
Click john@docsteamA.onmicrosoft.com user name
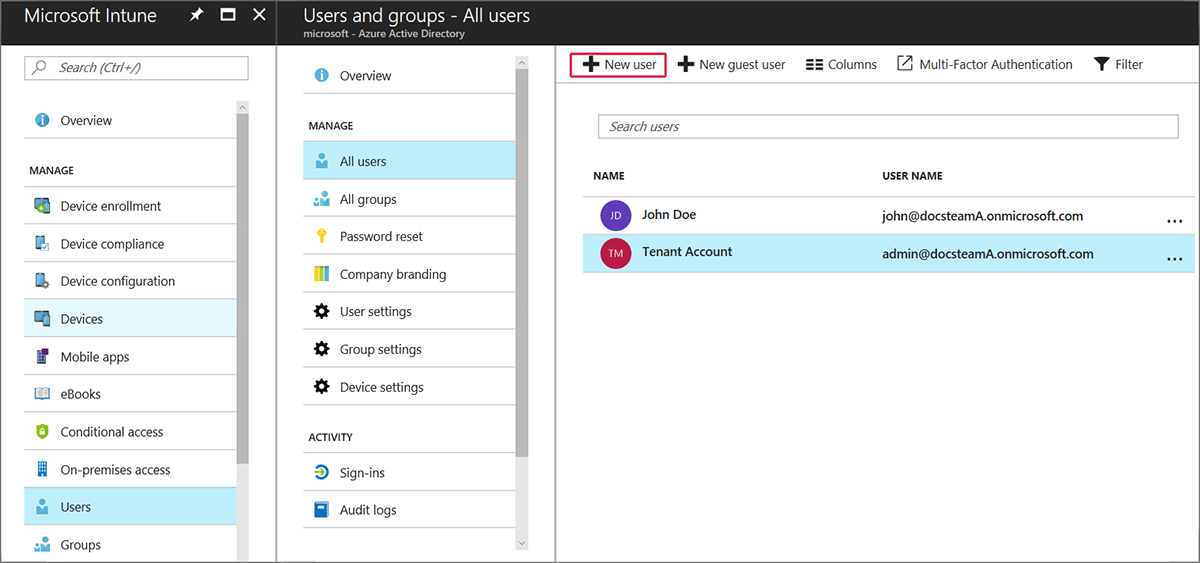tap(982, 216)
